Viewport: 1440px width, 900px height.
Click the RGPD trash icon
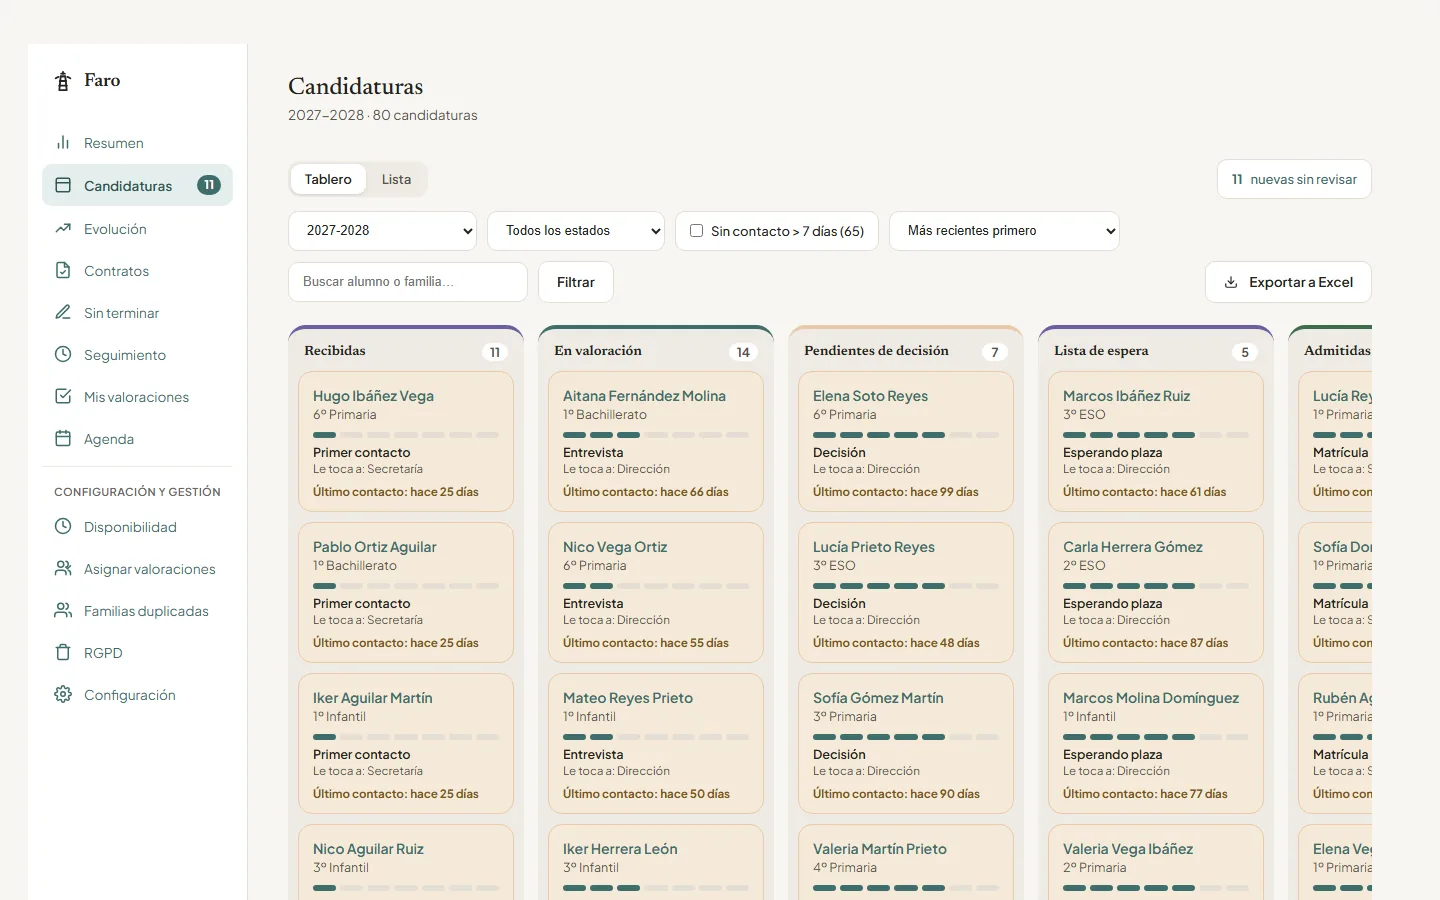(x=63, y=653)
